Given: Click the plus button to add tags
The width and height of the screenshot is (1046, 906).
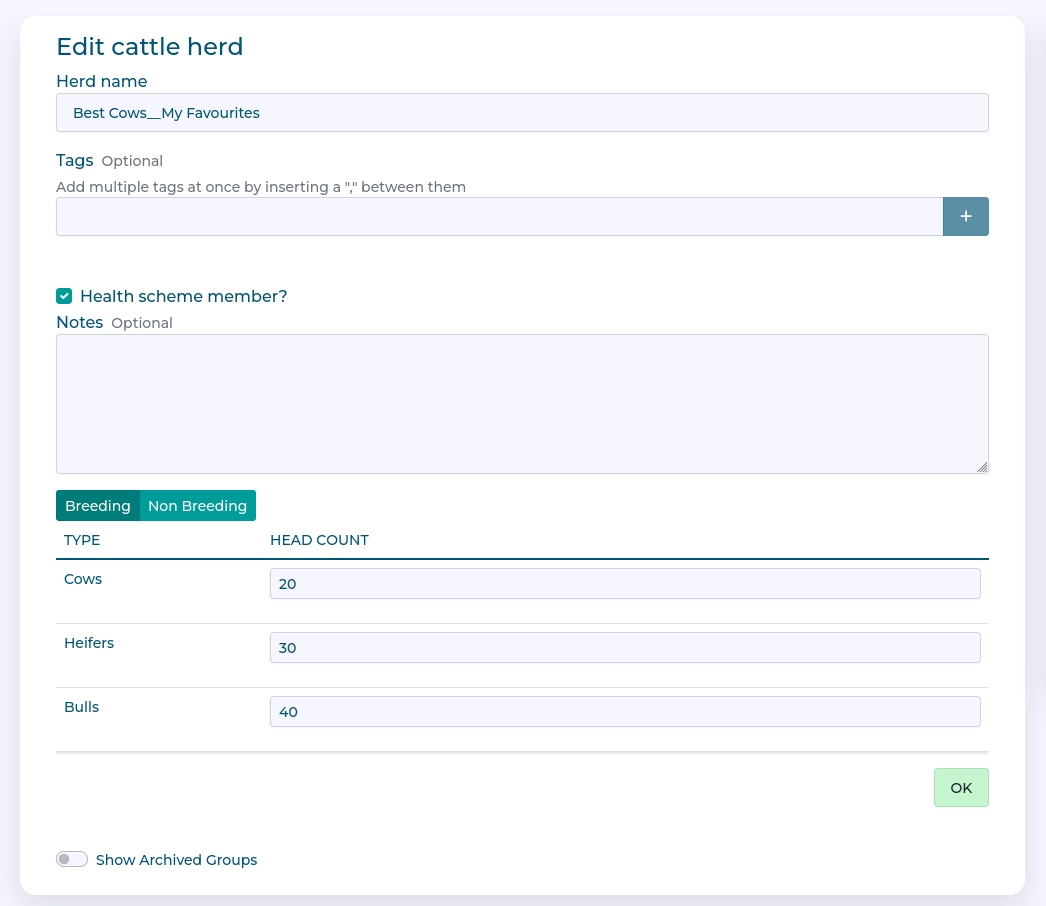Looking at the screenshot, I should 965,216.
